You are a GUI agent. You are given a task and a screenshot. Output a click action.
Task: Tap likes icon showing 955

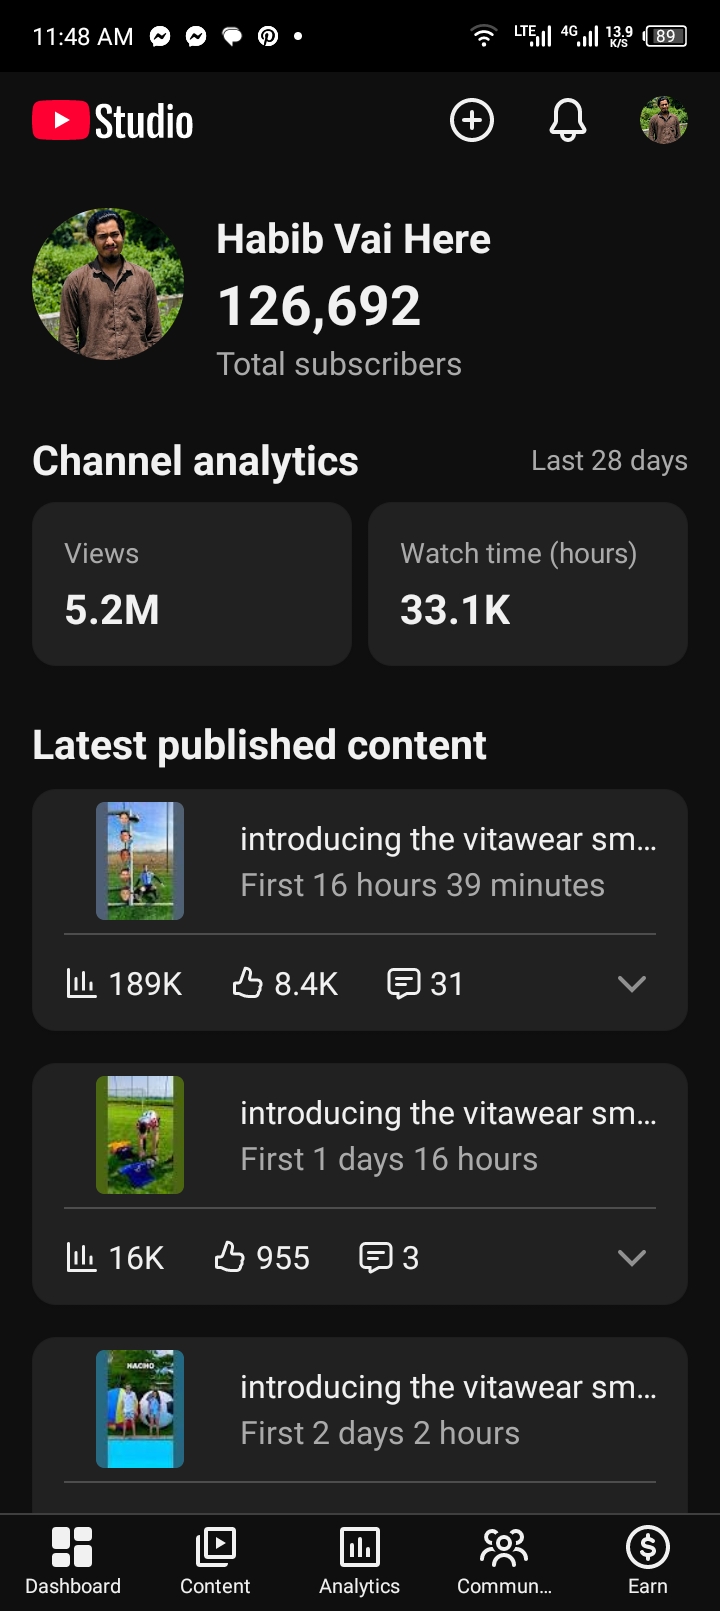pyautogui.click(x=229, y=1257)
